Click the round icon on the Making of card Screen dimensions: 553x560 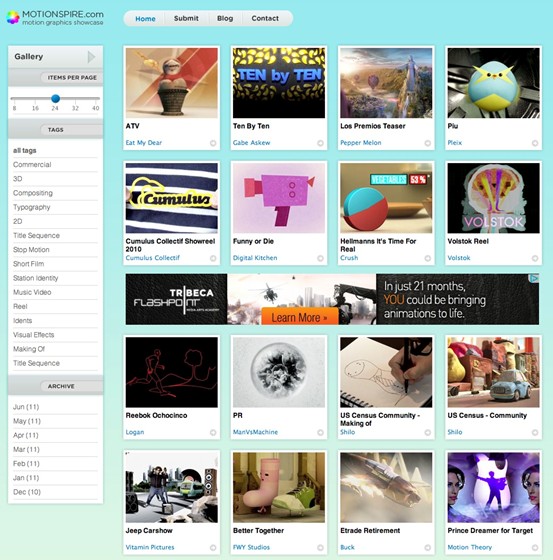click(428, 432)
